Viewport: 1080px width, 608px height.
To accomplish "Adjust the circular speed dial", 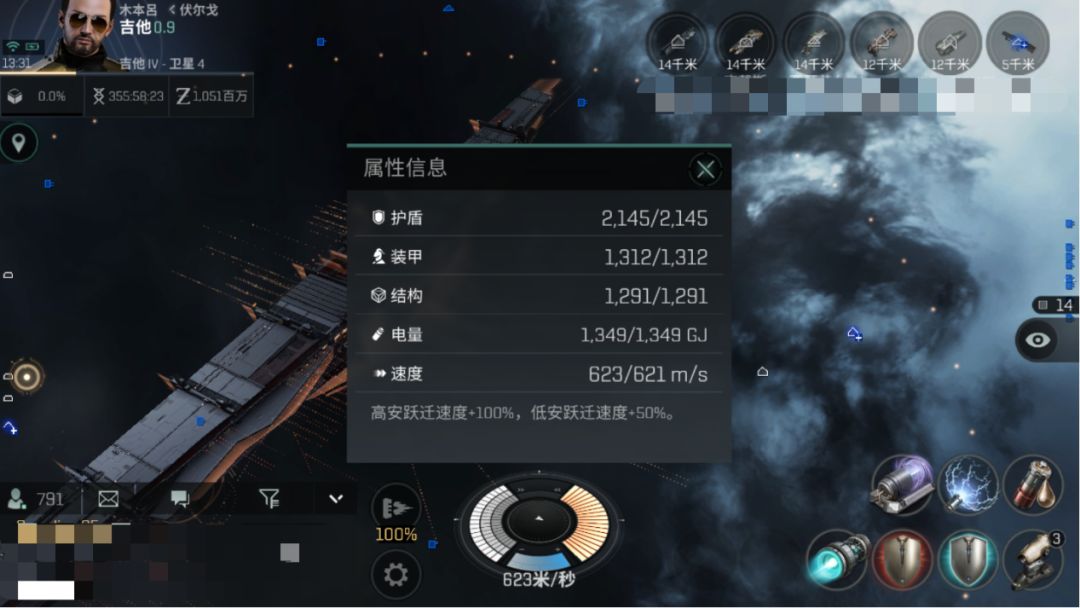I will coord(539,522).
